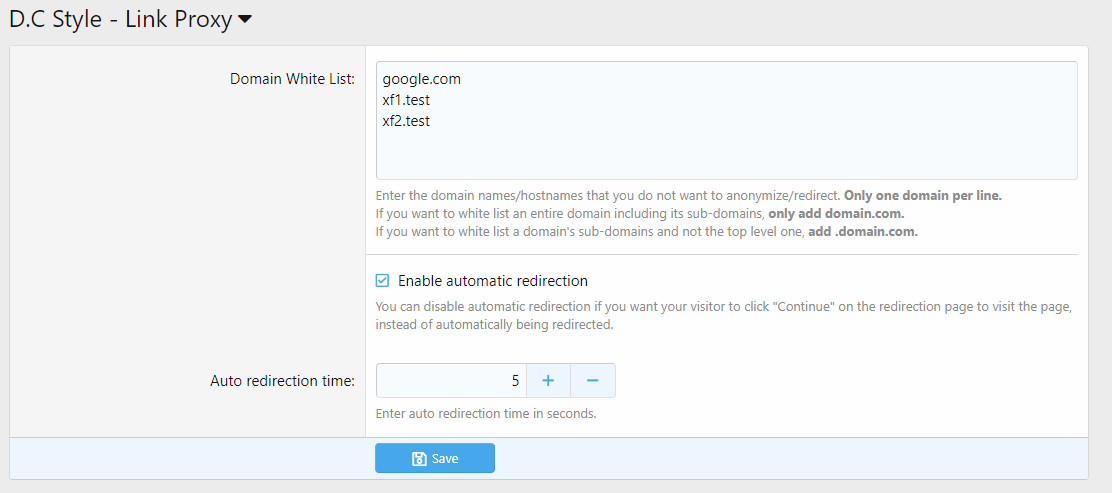Focus the Auto redirection time number field
Viewport: 1112px width, 493px height.
click(451, 381)
